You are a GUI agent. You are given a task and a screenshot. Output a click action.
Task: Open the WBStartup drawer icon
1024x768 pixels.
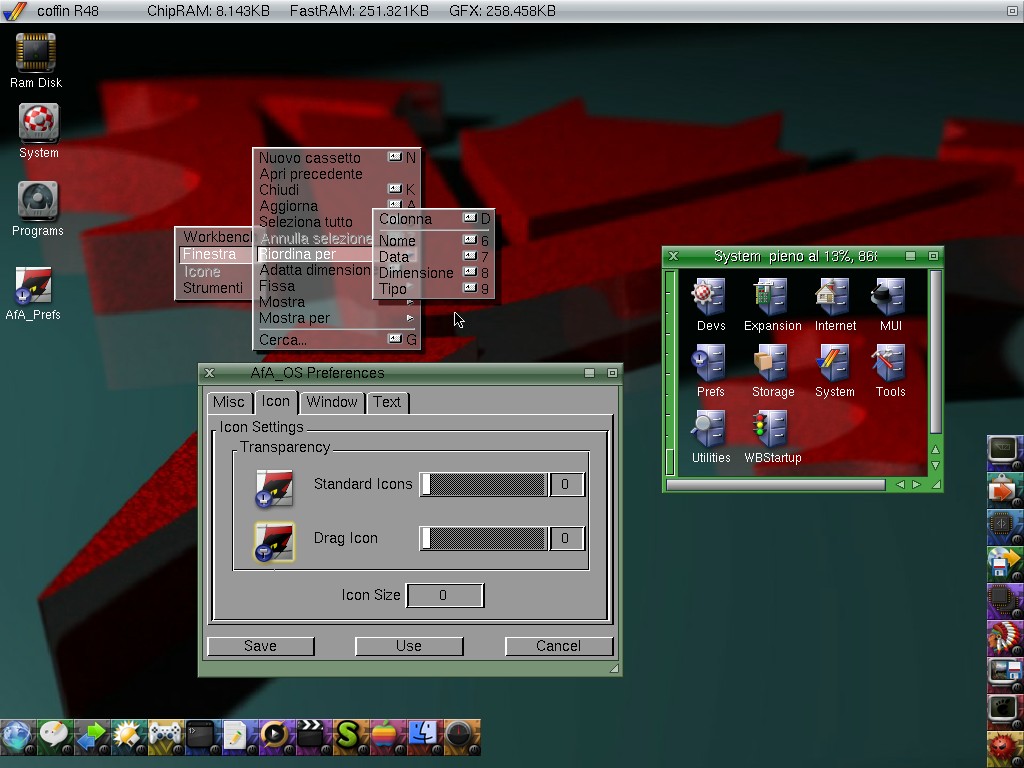pyautogui.click(x=772, y=430)
